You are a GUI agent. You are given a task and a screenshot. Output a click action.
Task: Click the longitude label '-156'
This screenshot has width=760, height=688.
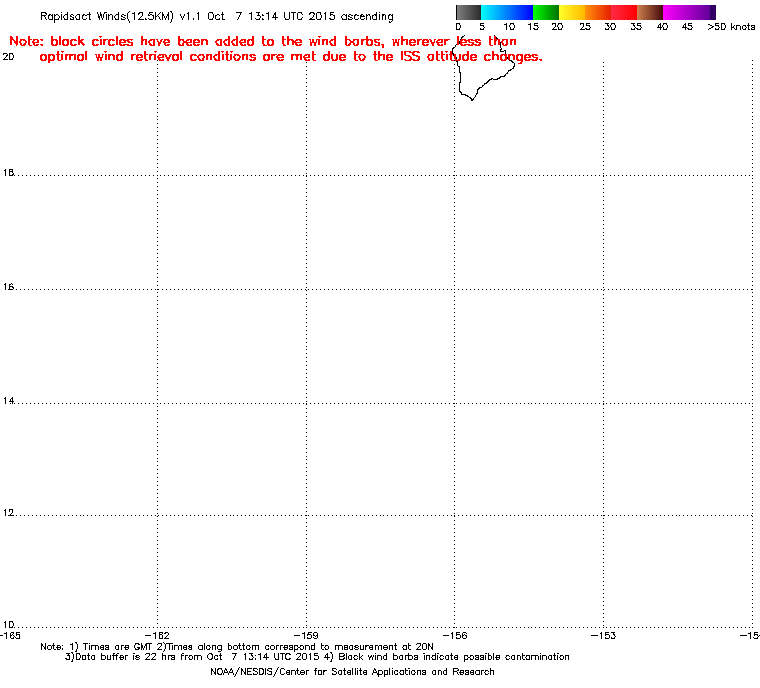455,635
